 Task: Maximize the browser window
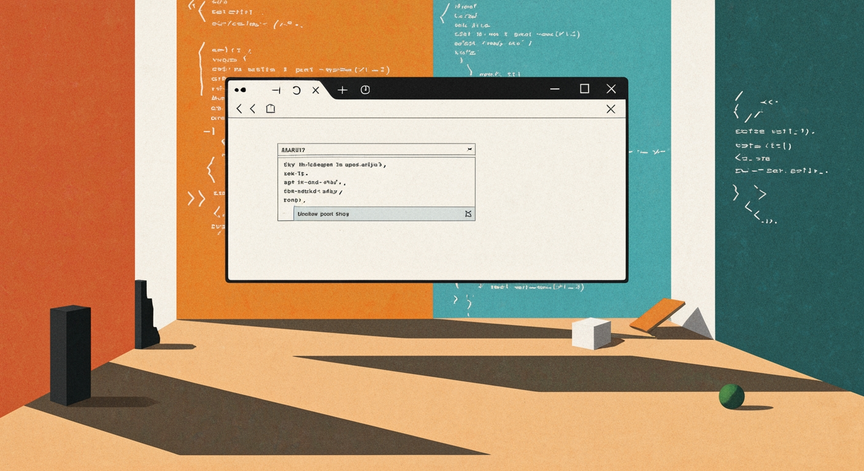[585, 89]
